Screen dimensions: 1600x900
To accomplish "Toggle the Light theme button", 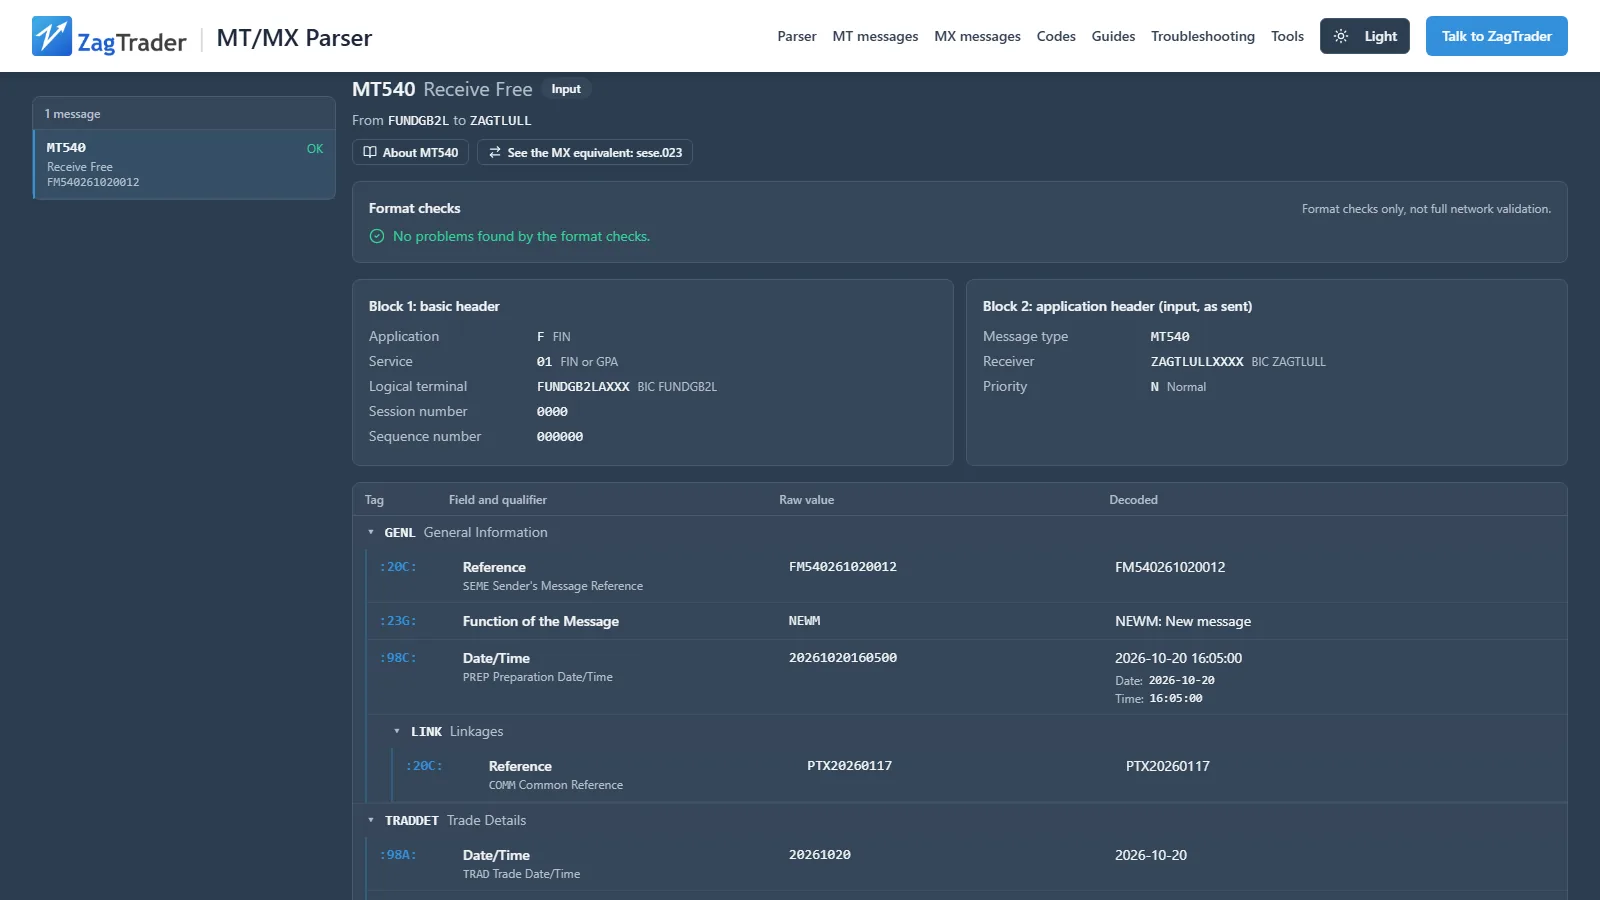I will point(1365,36).
